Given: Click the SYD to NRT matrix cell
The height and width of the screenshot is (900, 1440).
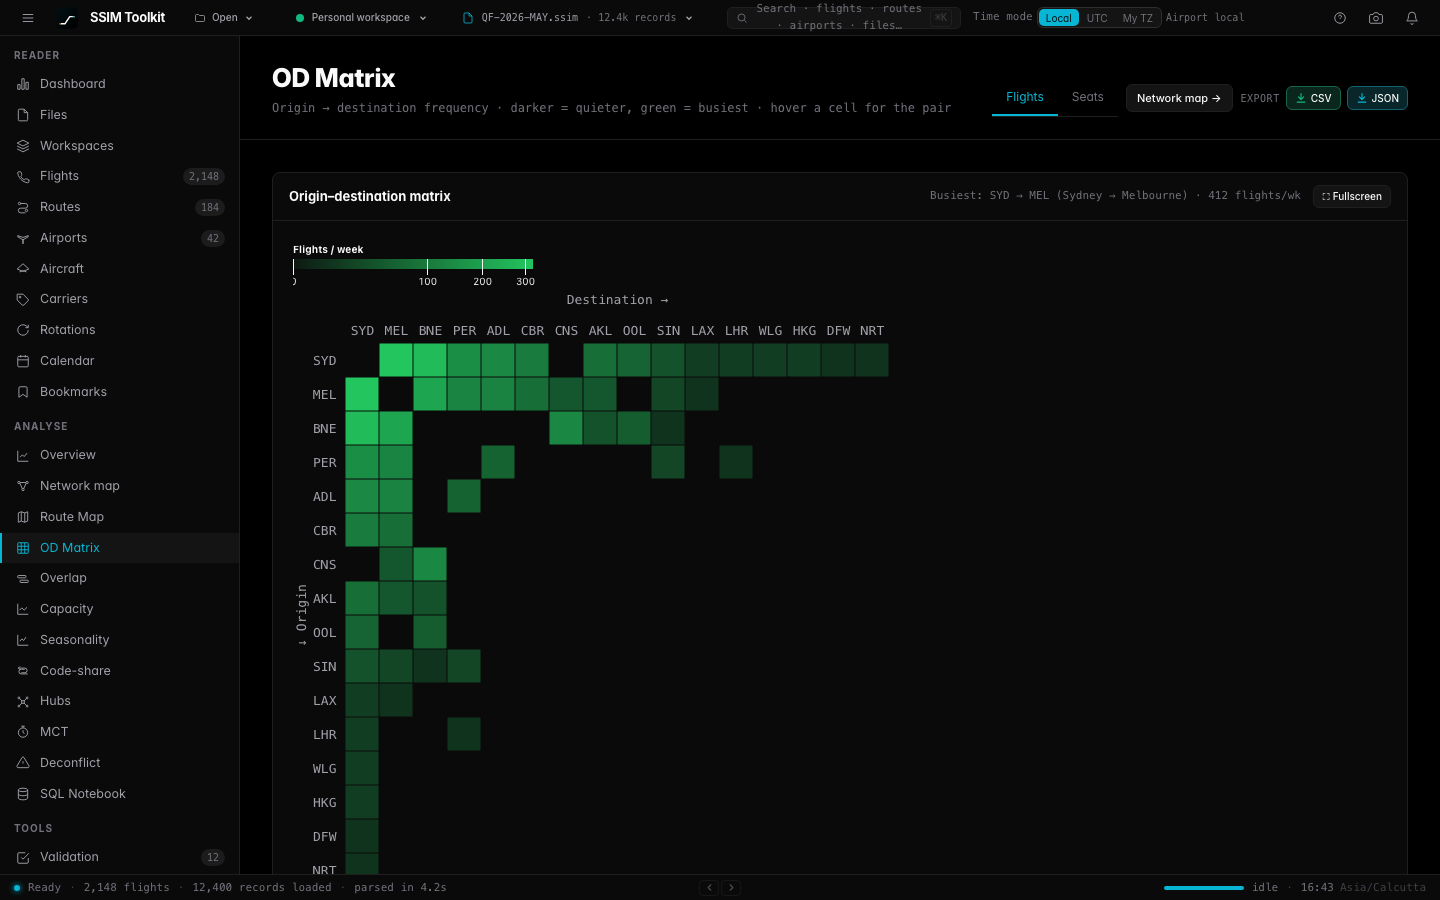Looking at the screenshot, I should pos(872,360).
